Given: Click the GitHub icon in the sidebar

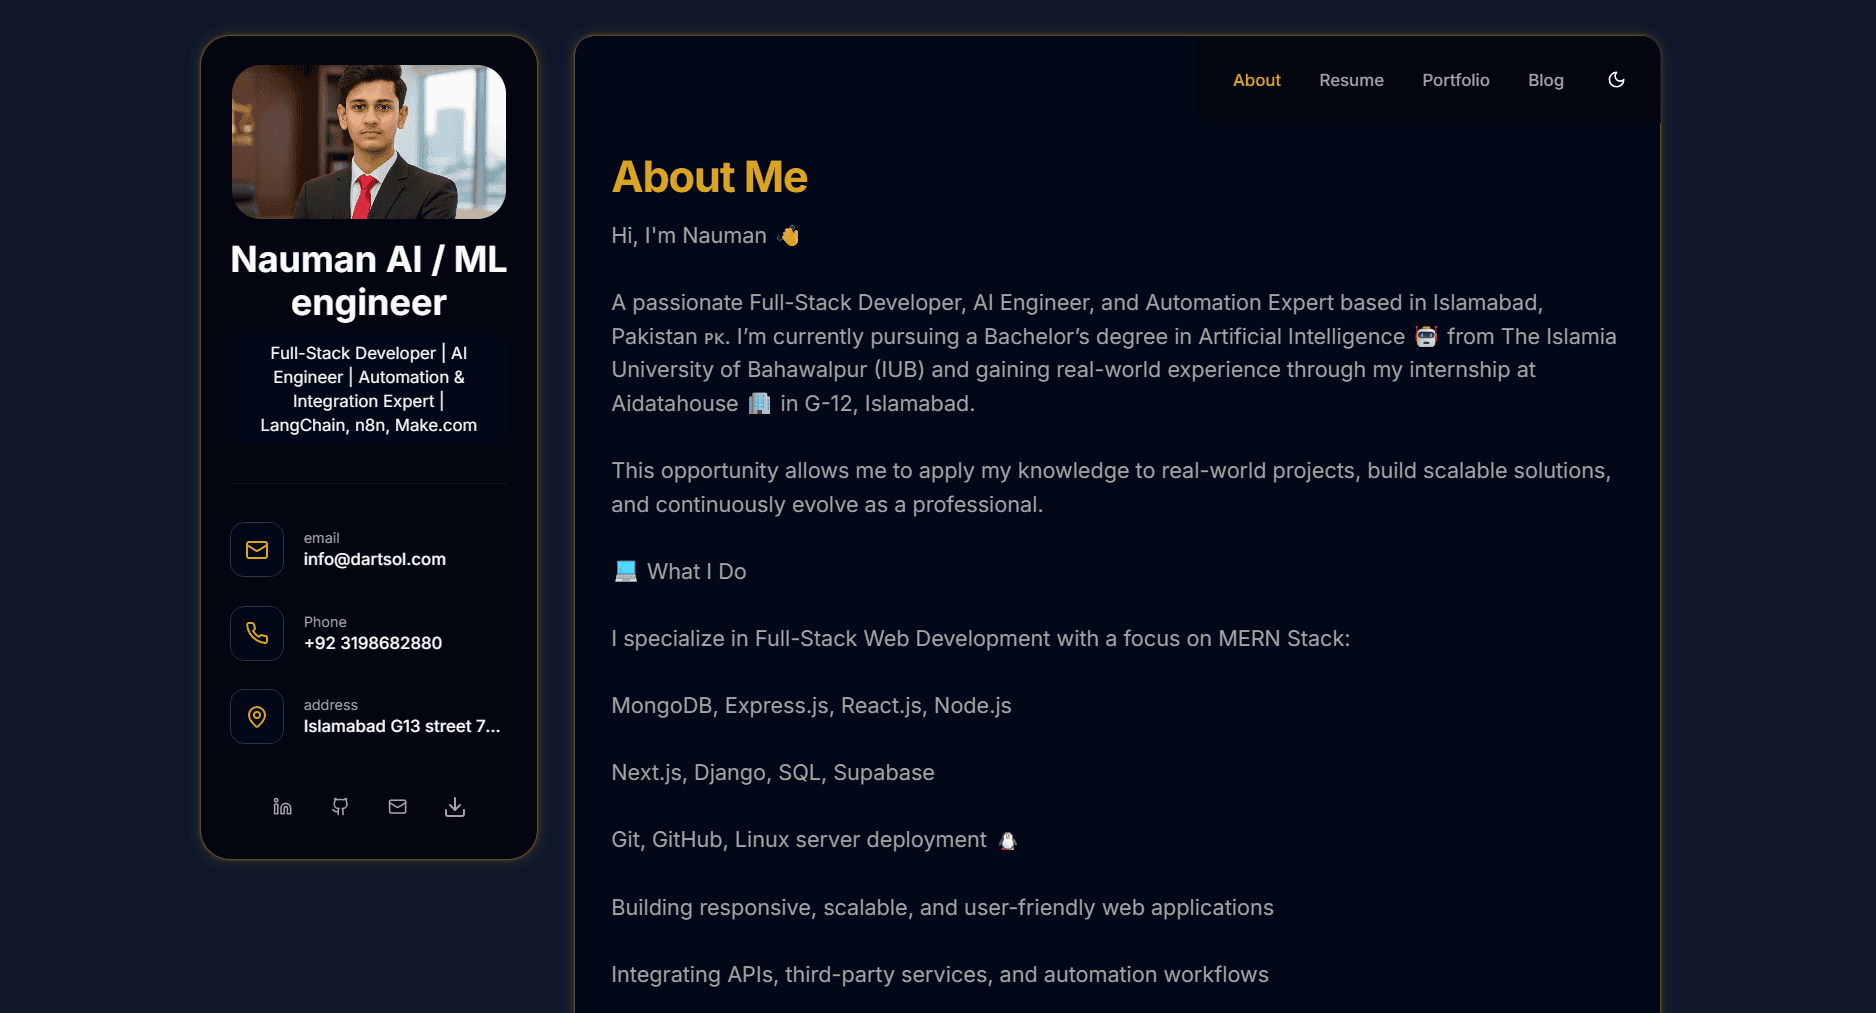Looking at the screenshot, I should pos(340,806).
